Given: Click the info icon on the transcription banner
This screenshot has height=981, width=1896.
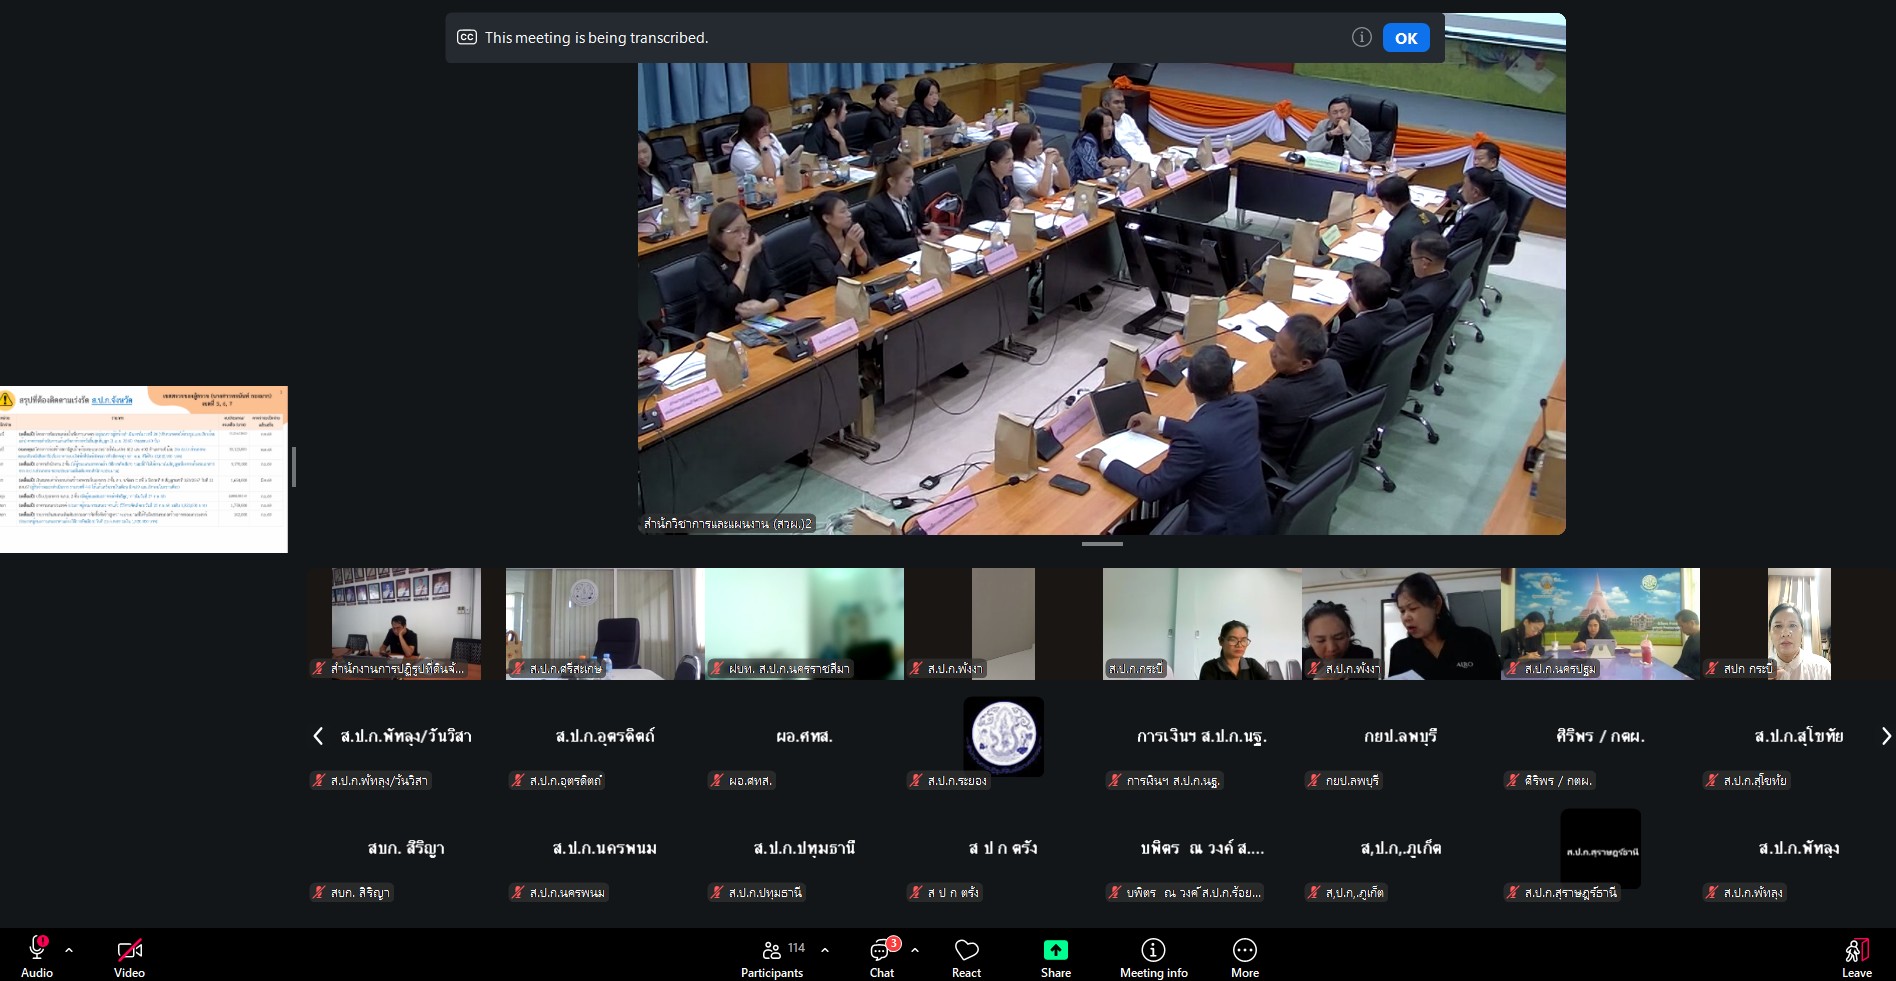Looking at the screenshot, I should click(1361, 37).
